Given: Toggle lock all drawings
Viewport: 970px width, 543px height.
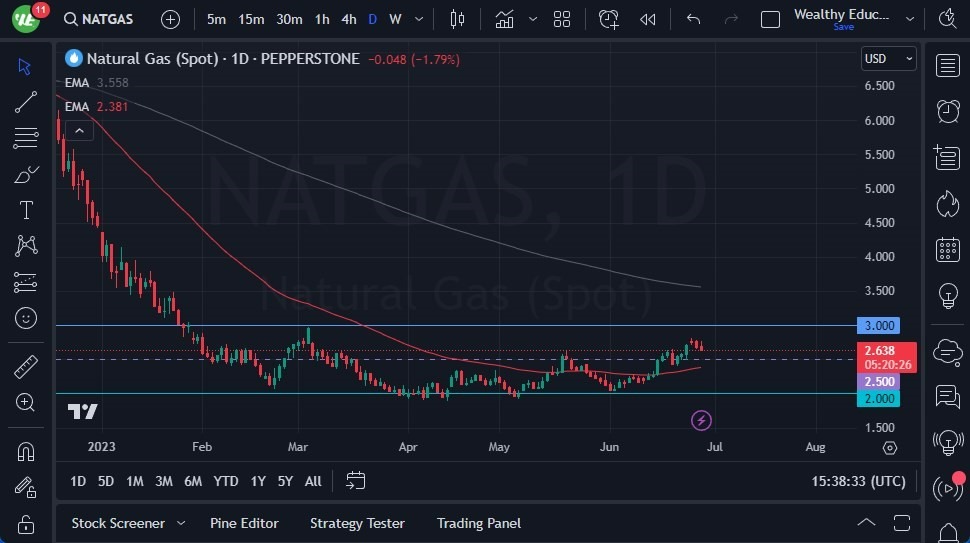Looking at the screenshot, I should point(25,524).
